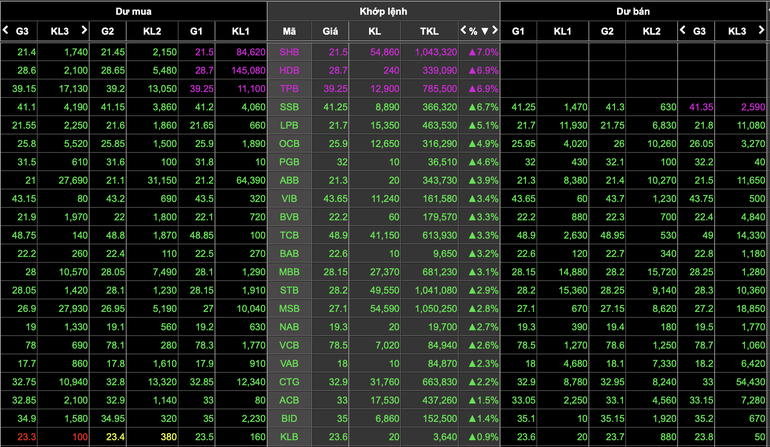Click SSB sell G3 price 41.35
Screen dimensions: 770x447
701,107
